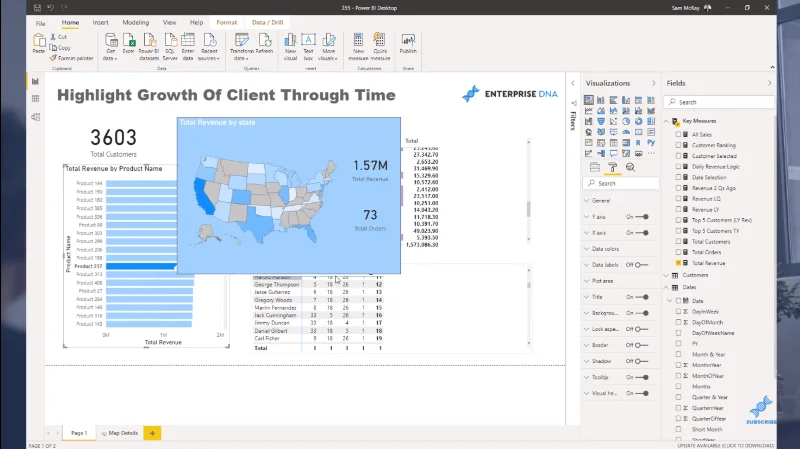This screenshot has width=800, height=449.
Task: Select the Python visual
Action: pyautogui.click(x=651, y=143)
